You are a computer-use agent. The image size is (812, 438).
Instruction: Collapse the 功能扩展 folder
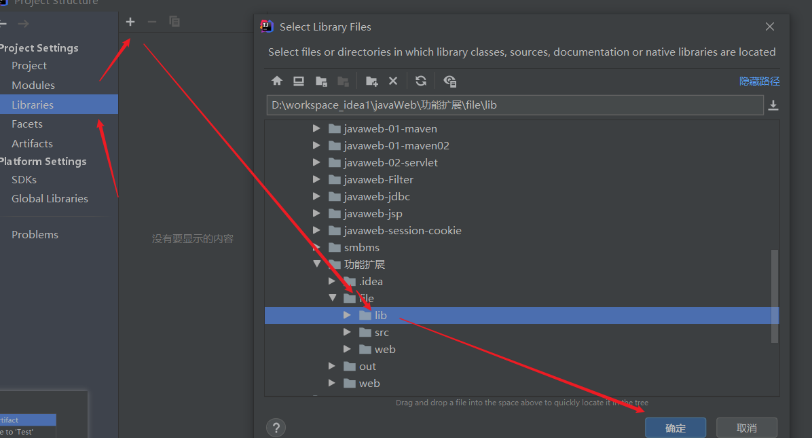pyautogui.click(x=316, y=264)
